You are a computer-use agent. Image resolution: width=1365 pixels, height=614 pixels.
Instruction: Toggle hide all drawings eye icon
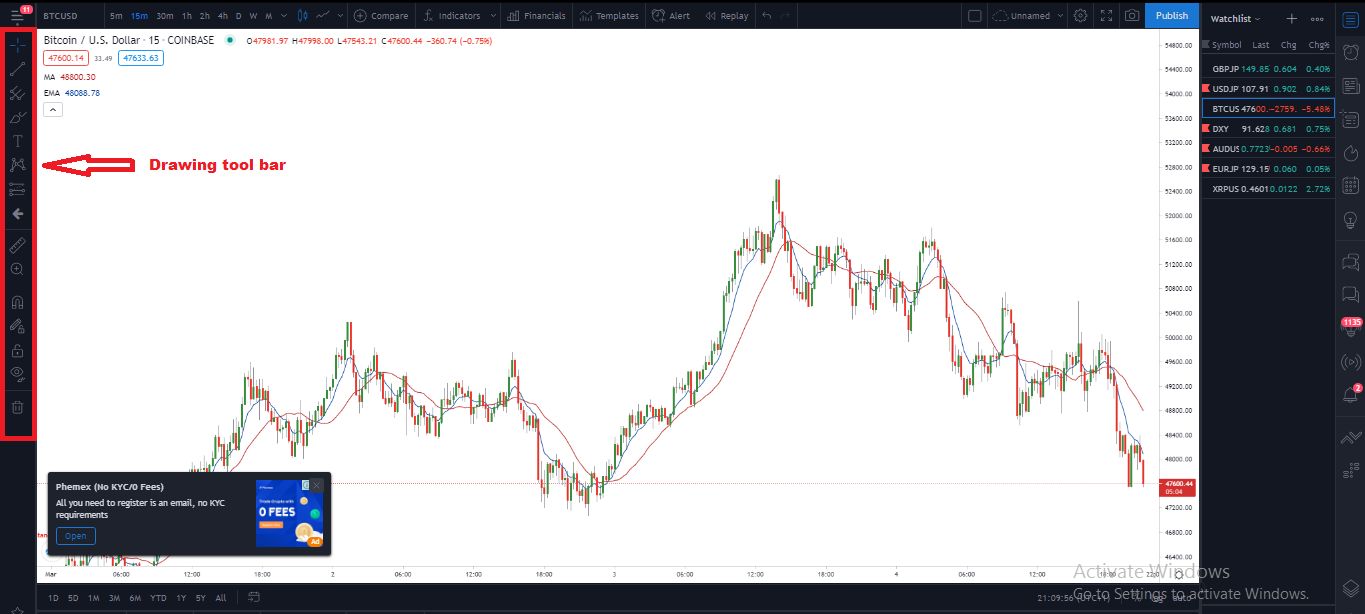click(x=17, y=374)
